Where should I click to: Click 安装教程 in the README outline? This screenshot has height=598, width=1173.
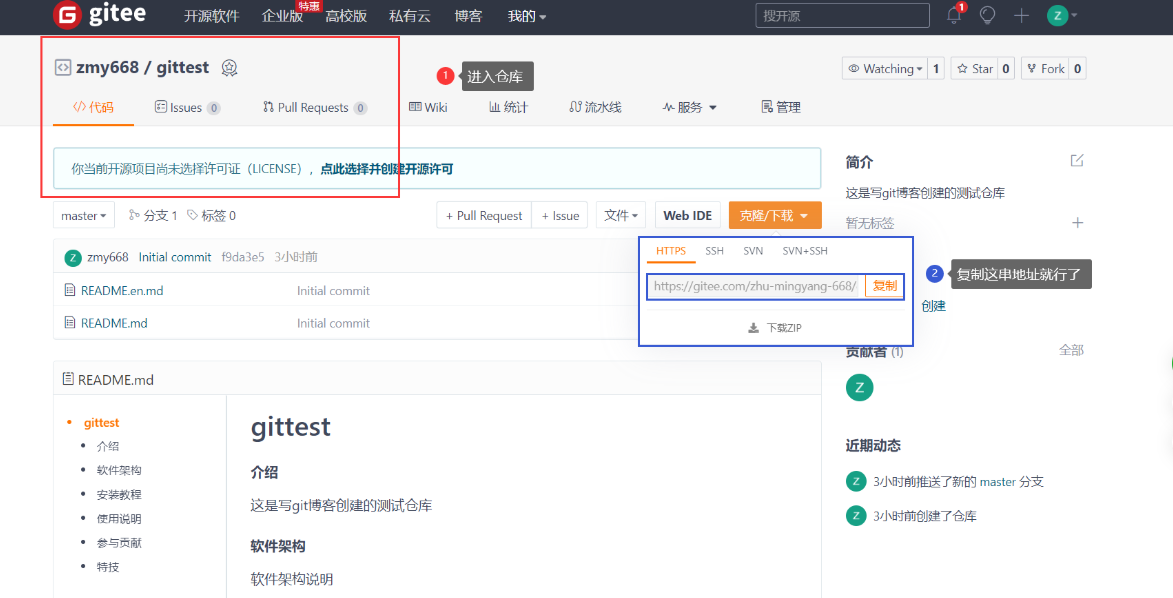[119, 495]
